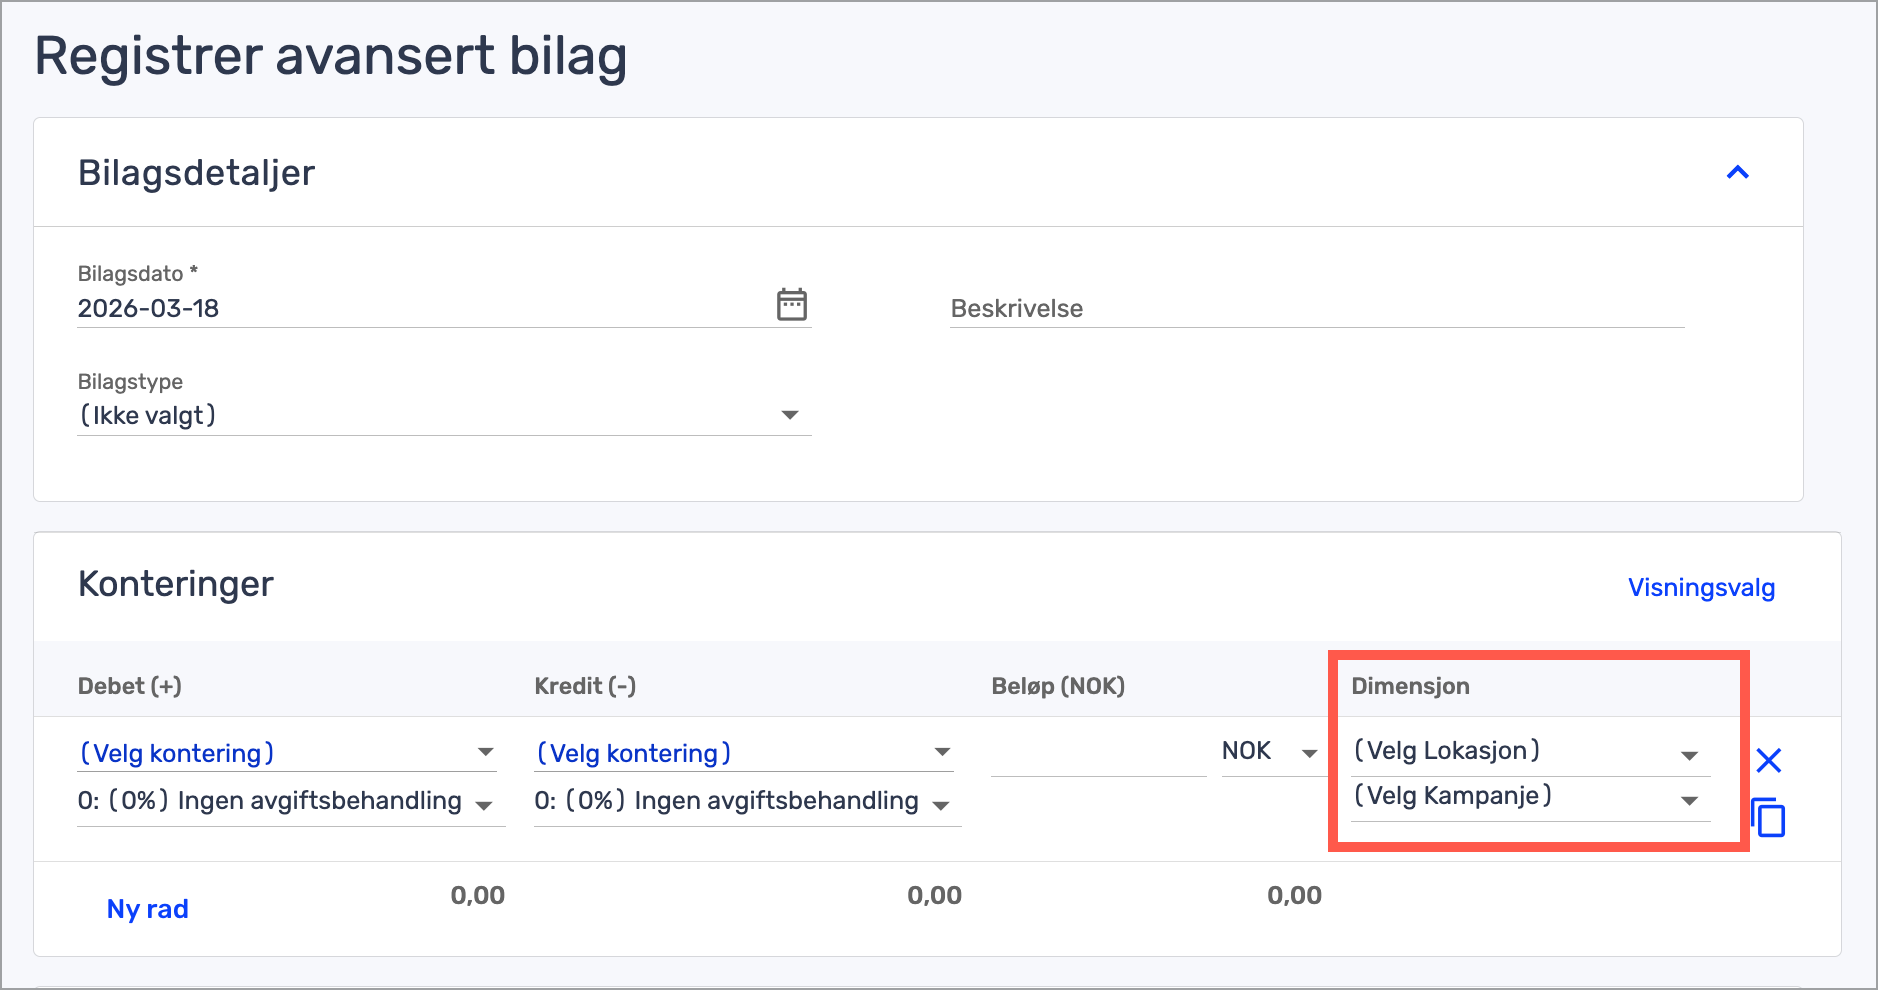Change currency via the NOK dropdown

pos(1270,752)
